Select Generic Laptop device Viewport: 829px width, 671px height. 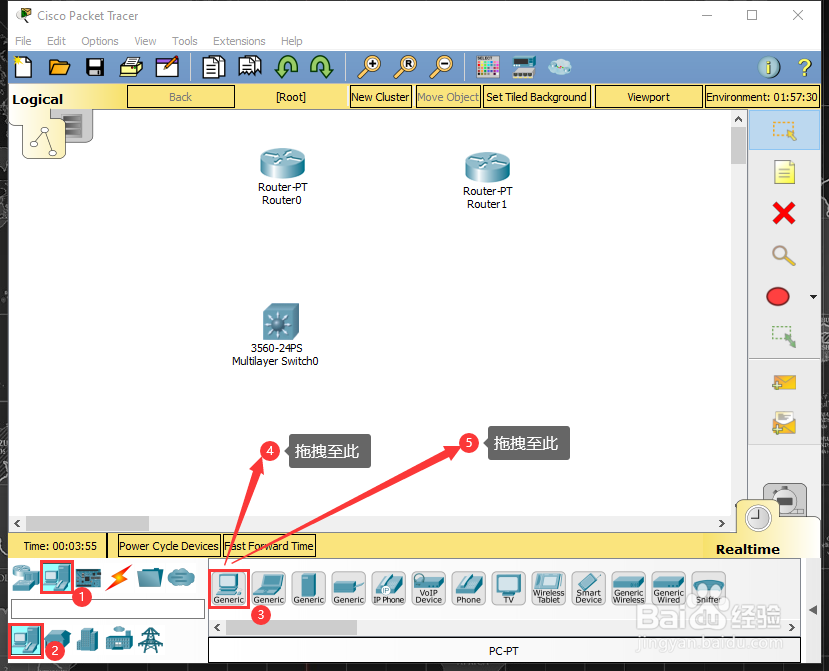pyautogui.click(x=269, y=588)
